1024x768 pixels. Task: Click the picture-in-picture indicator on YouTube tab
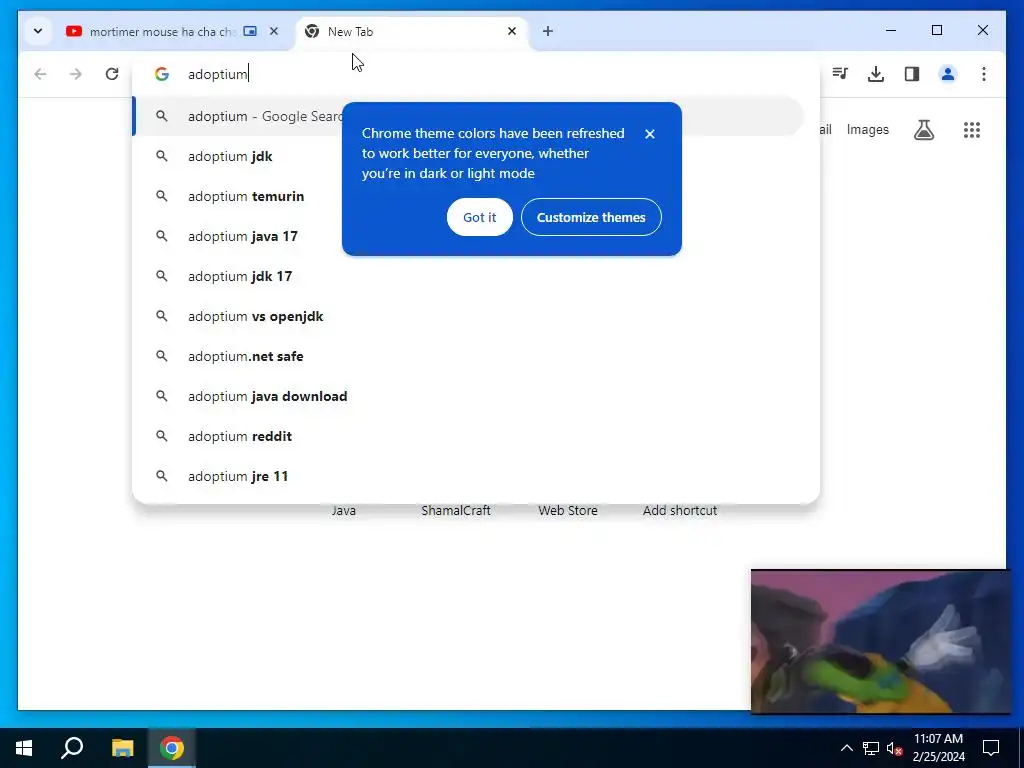pos(250,31)
